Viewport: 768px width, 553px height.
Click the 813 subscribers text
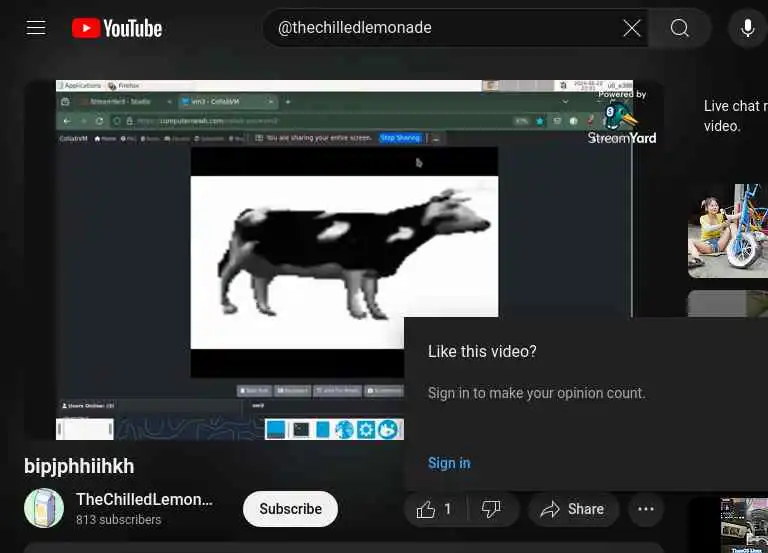pos(119,520)
